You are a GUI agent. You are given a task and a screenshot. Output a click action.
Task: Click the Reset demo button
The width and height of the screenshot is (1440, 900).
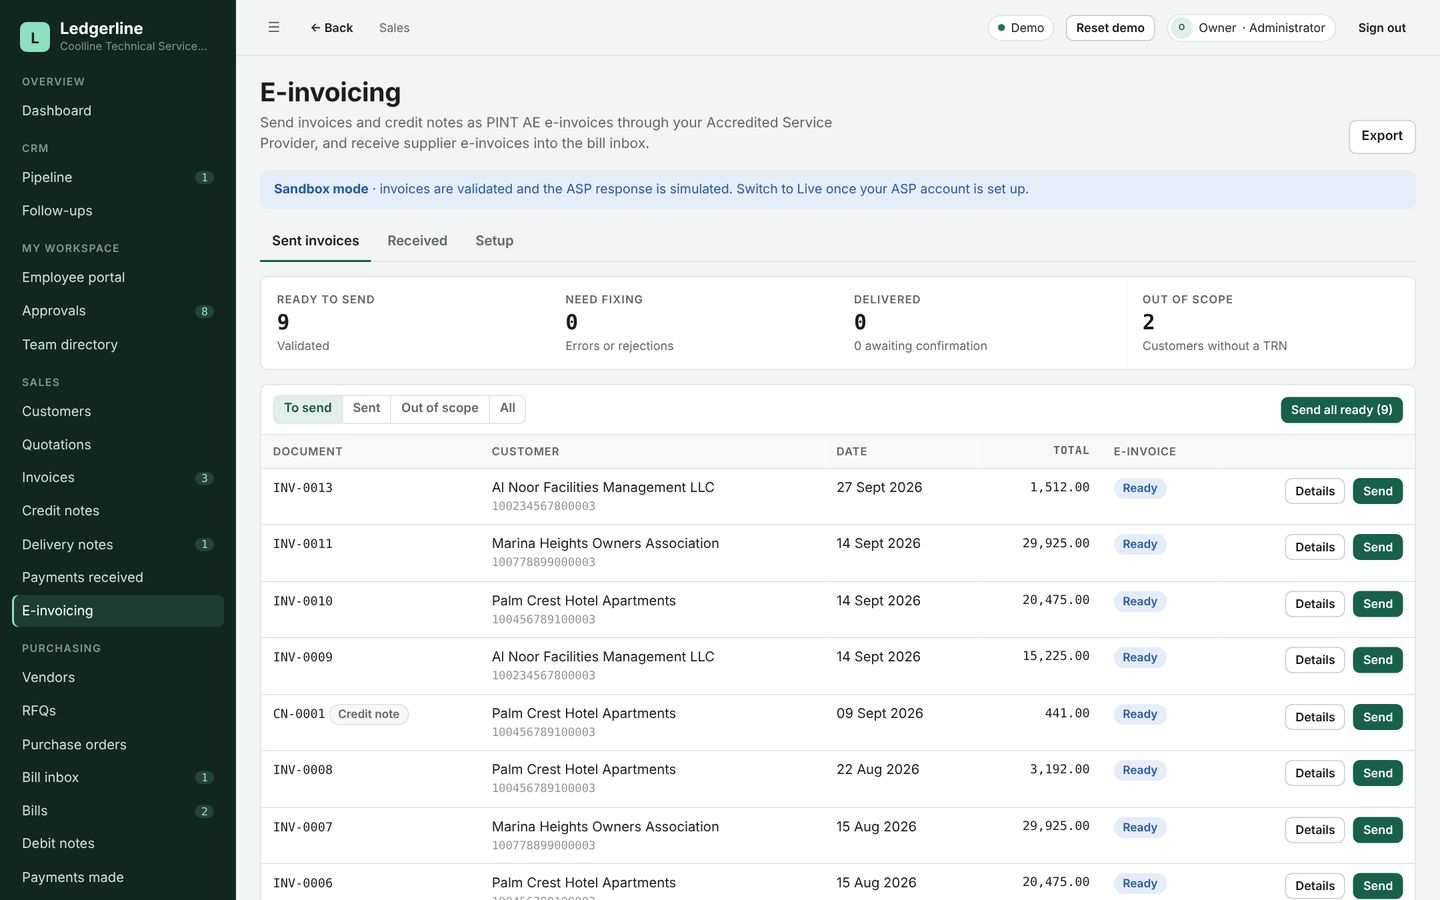click(x=1110, y=28)
